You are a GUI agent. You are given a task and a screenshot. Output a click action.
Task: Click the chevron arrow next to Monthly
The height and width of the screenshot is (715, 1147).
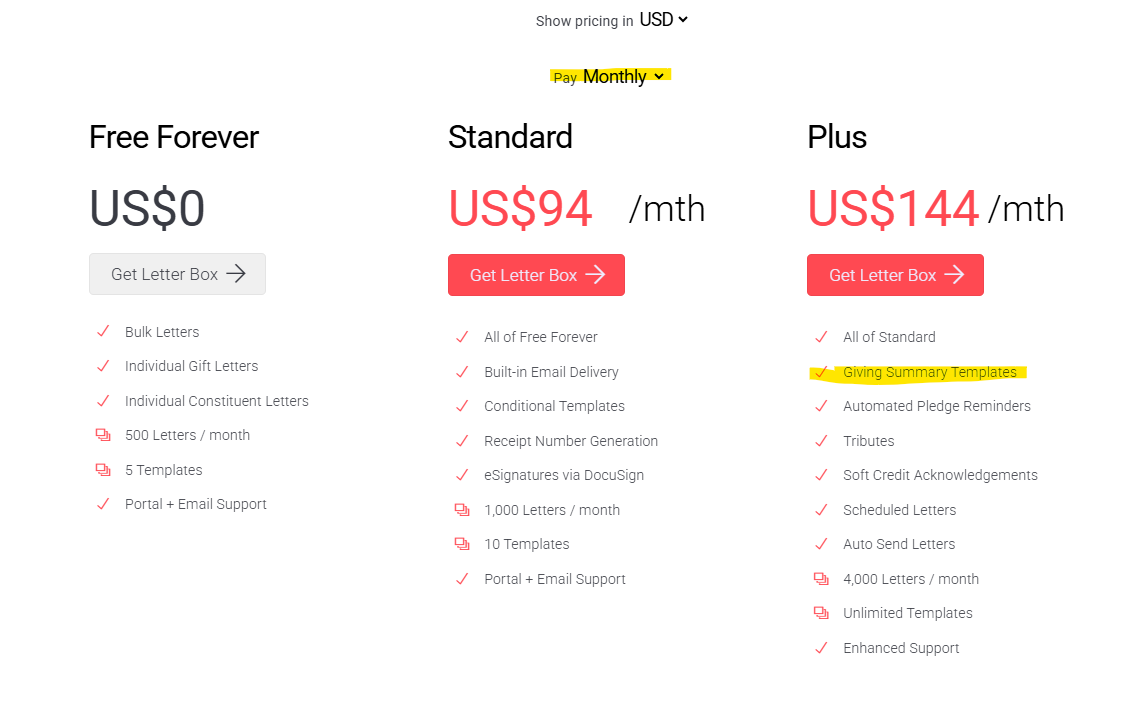(659, 76)
